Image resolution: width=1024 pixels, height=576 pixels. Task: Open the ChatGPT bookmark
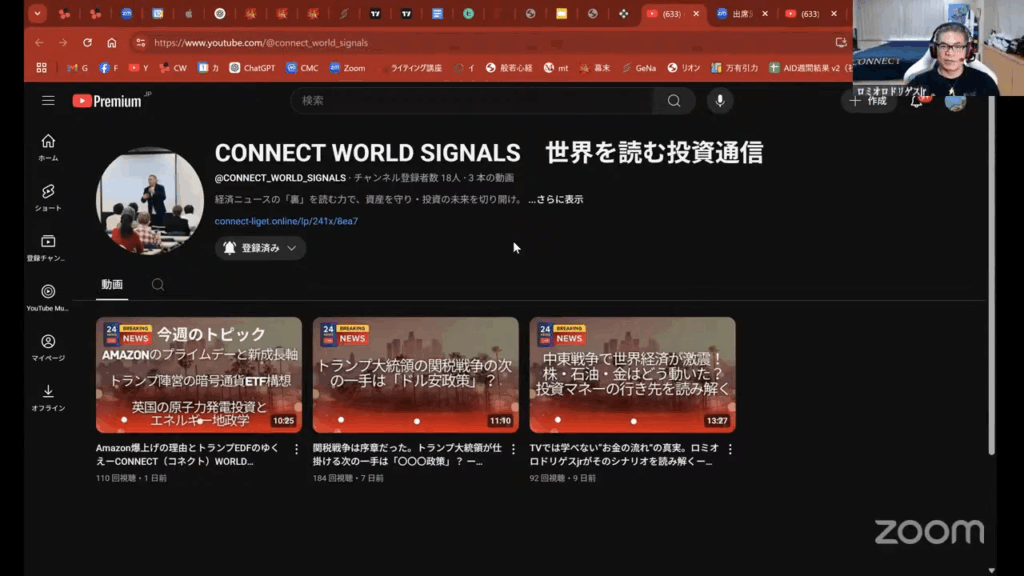click(252, 68)
